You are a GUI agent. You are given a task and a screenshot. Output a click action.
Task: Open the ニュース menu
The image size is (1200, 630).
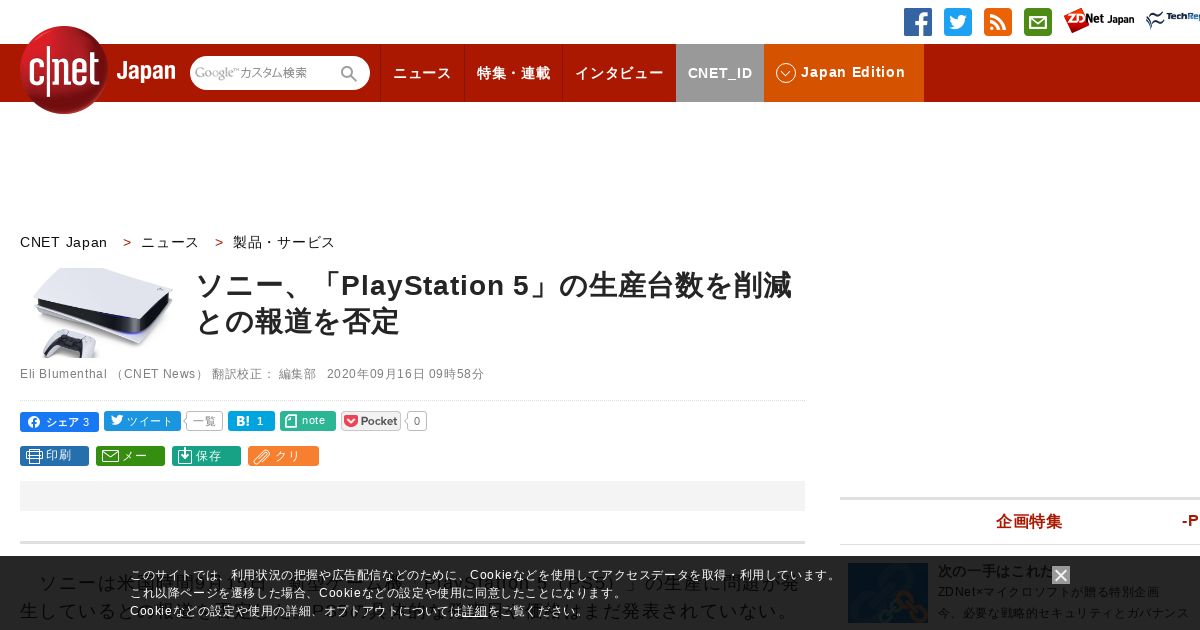point(422,73)
